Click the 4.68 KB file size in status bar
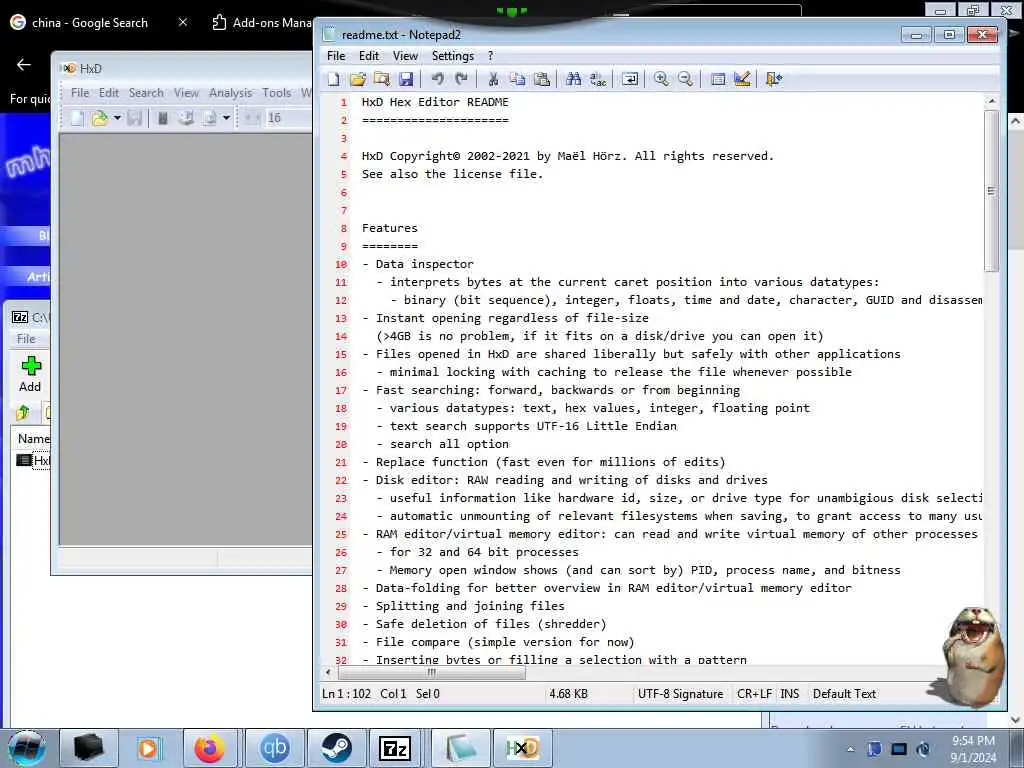The width and height of the screenshot is (1024, 768). click(568, 694)
